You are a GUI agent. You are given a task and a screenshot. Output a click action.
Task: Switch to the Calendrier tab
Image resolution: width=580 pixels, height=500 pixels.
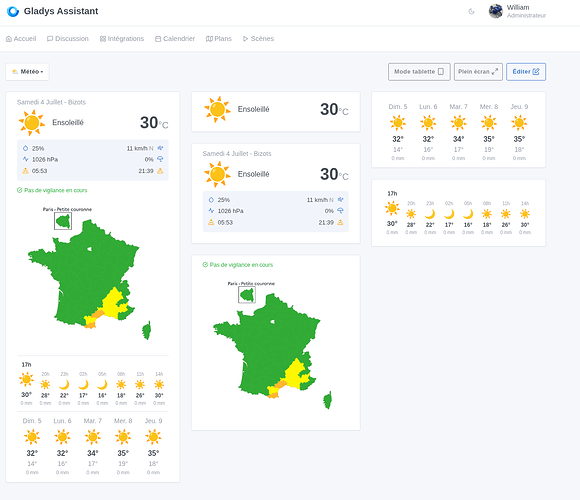point(175,39)
